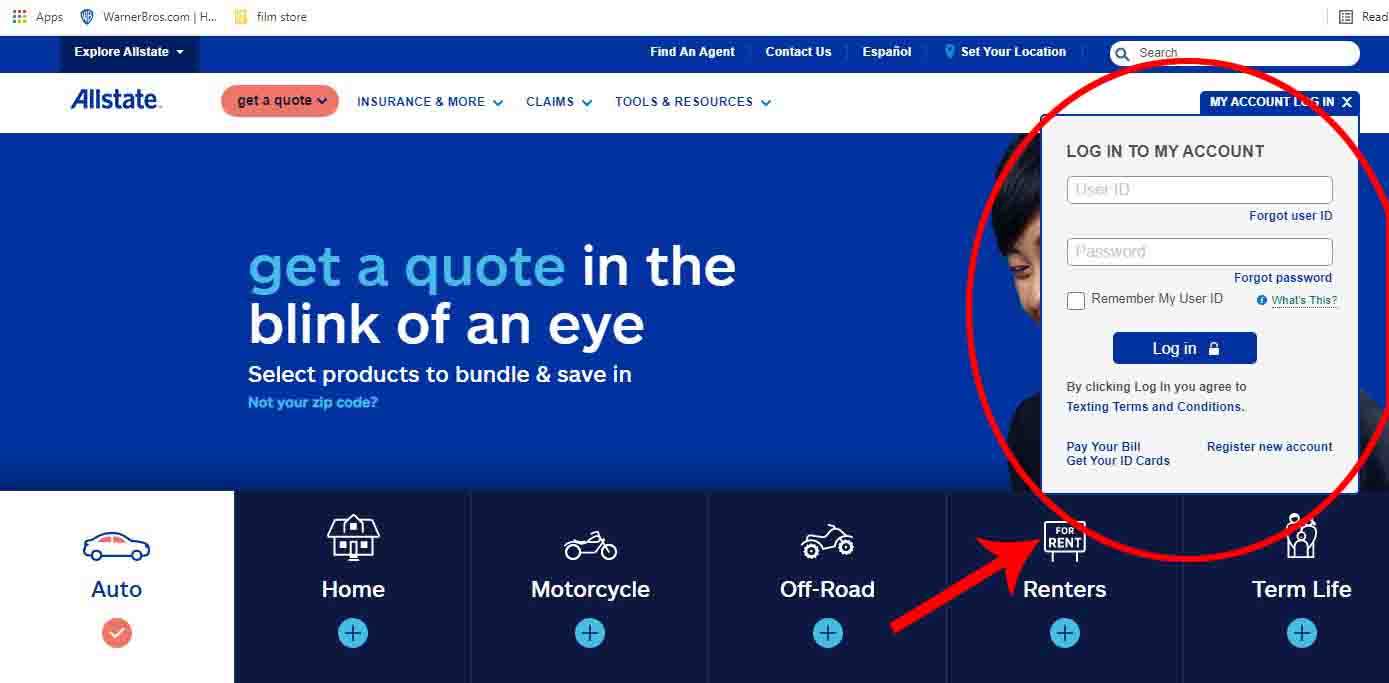Select the Motorcycle icon

tap(590, 546)
